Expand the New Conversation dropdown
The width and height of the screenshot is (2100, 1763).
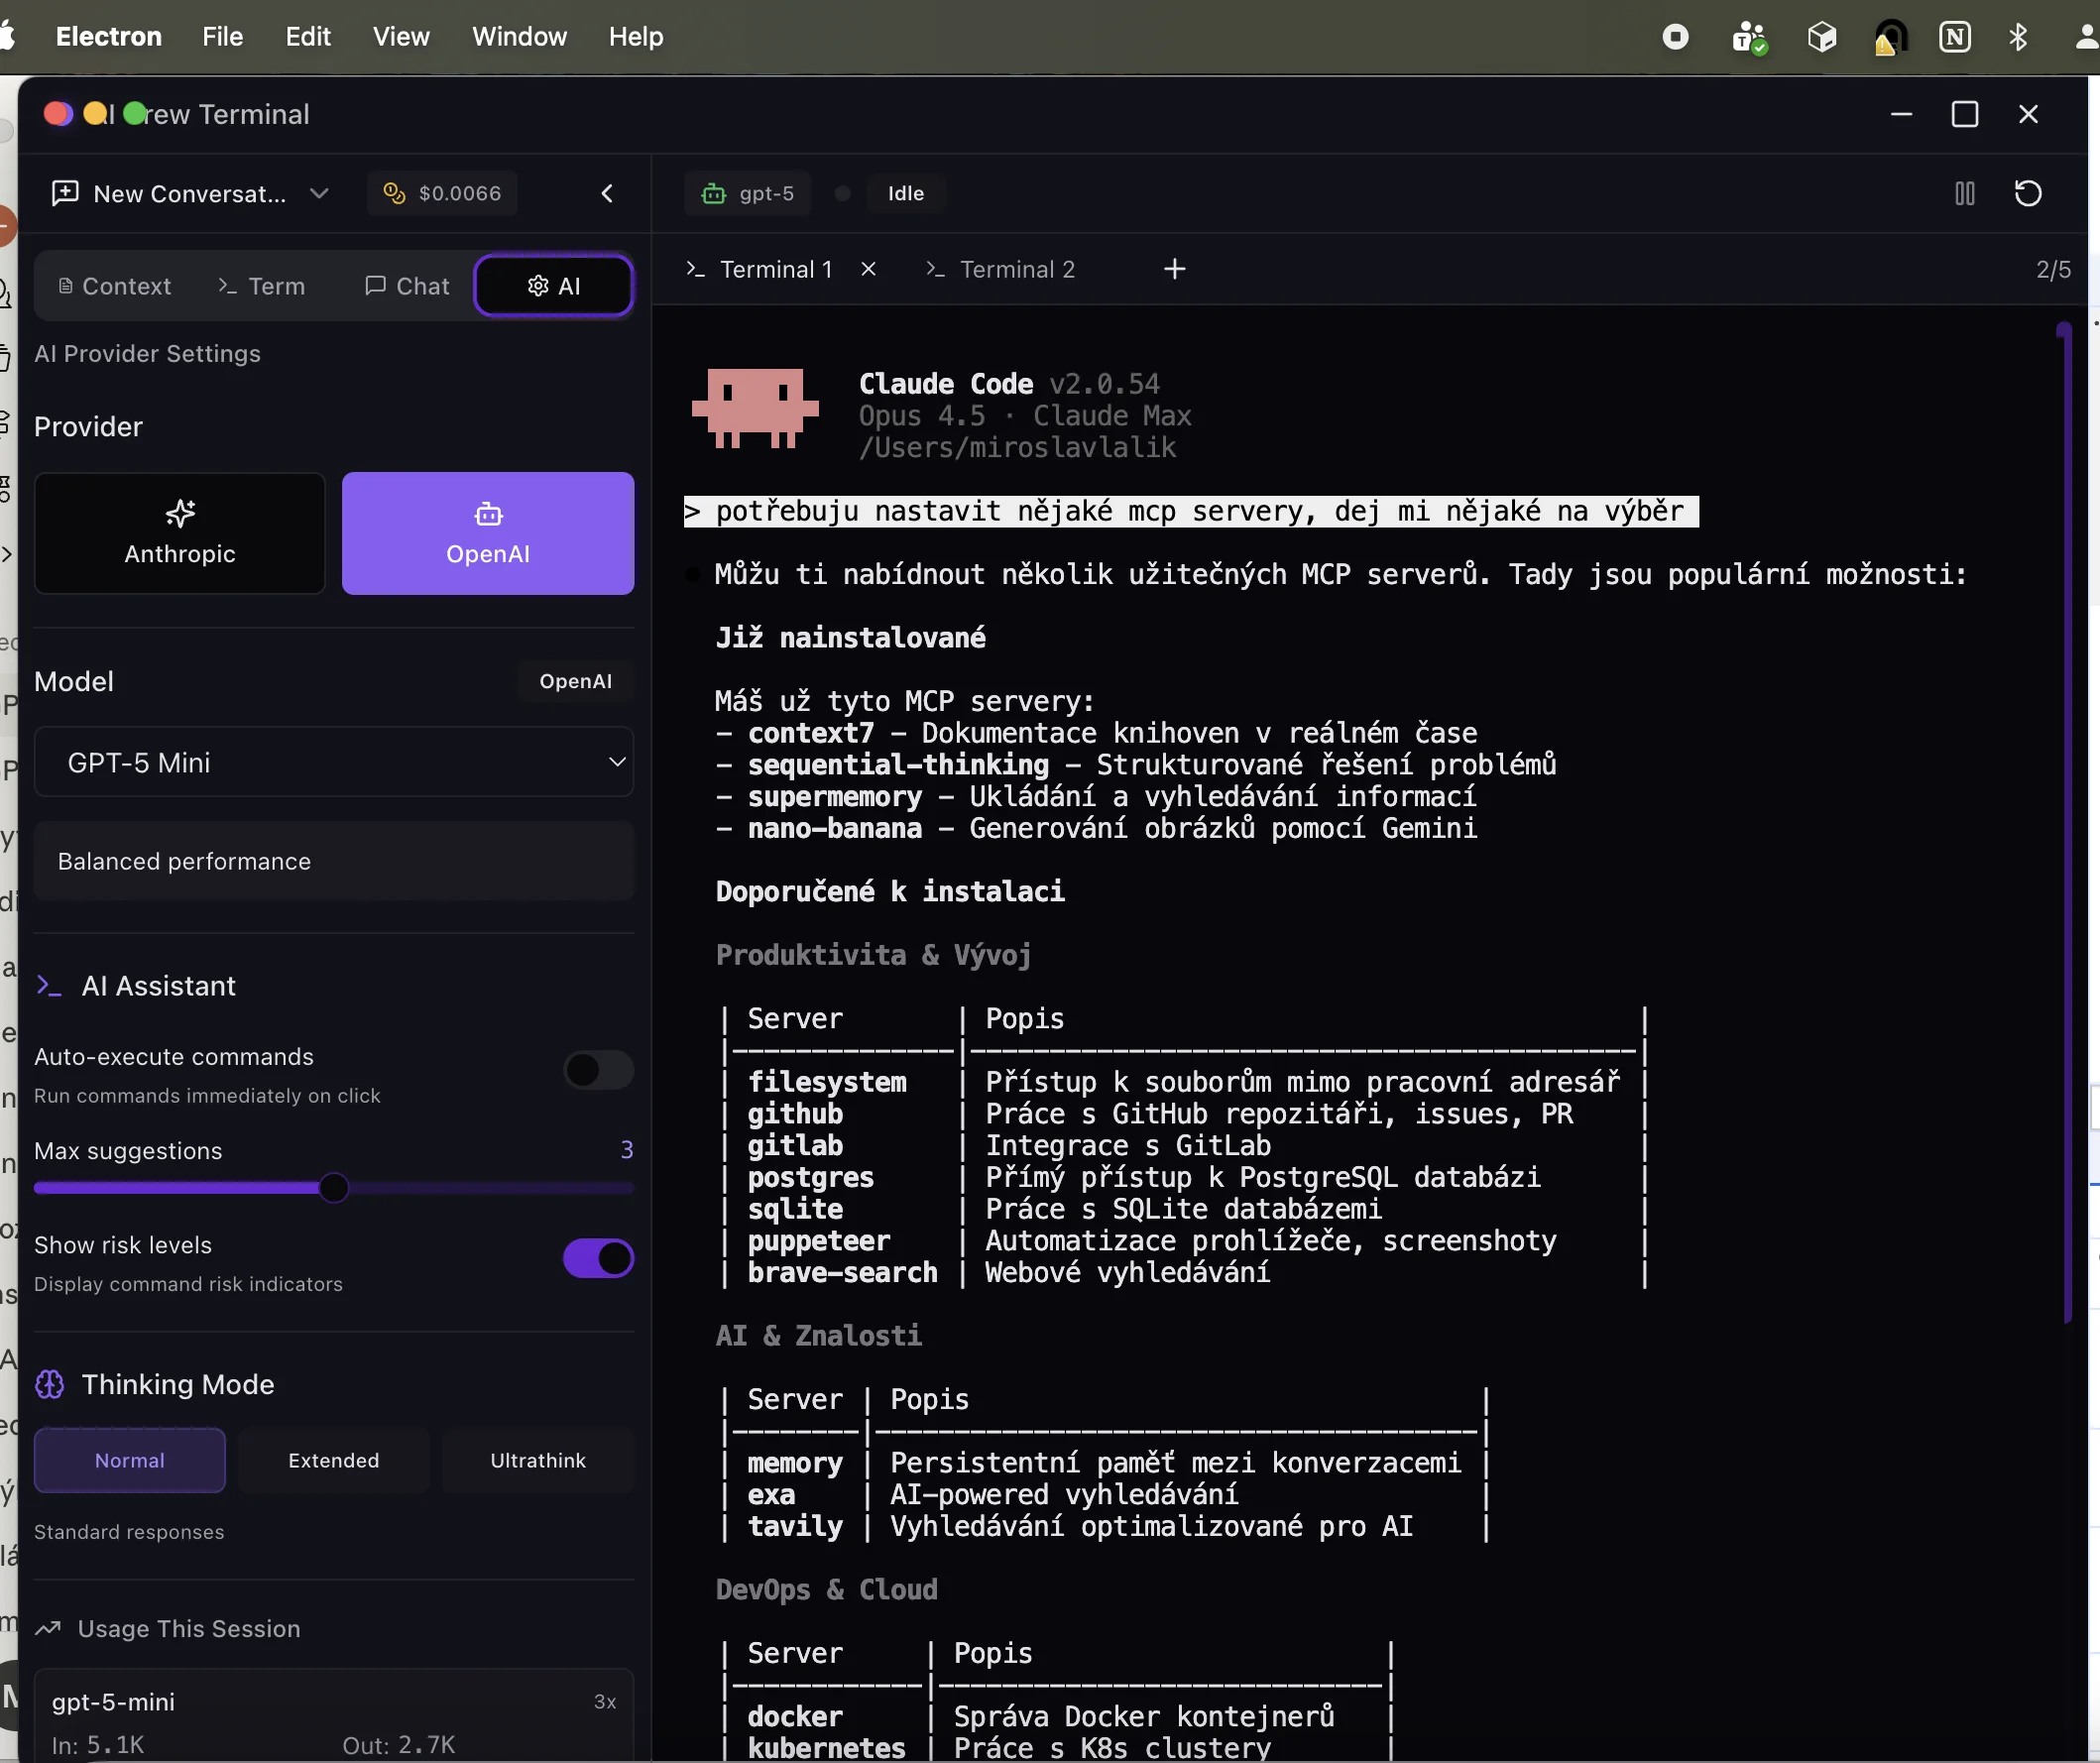[320, 193]
